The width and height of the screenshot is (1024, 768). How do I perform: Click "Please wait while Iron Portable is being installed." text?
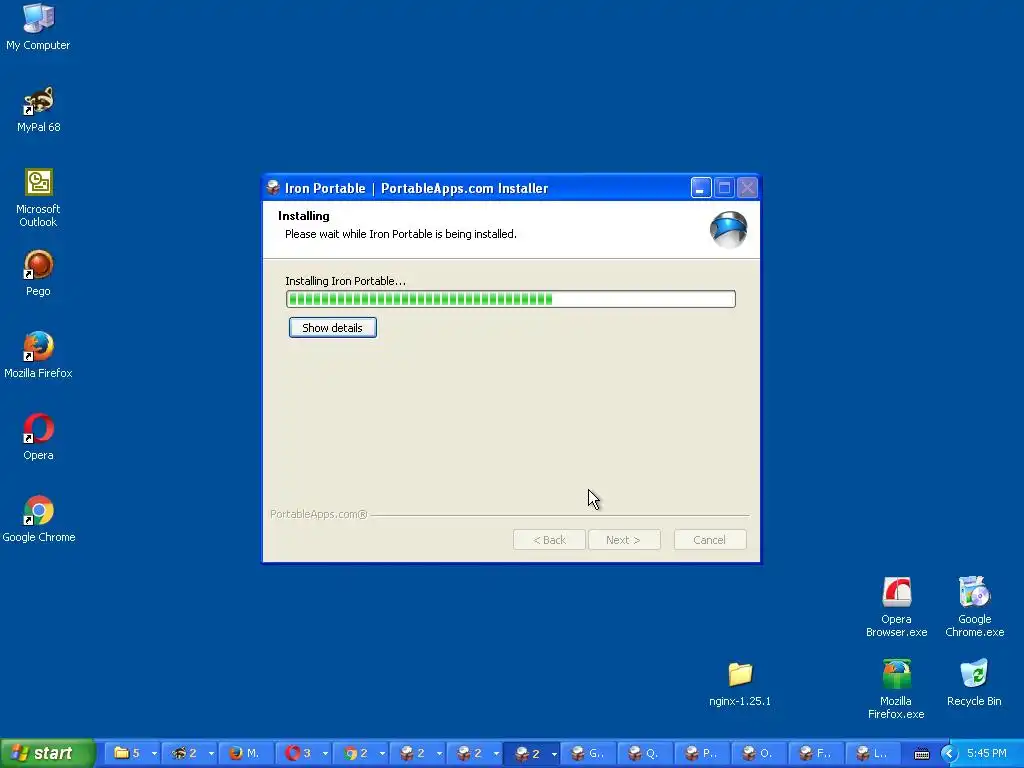click(x=401, y=234)
